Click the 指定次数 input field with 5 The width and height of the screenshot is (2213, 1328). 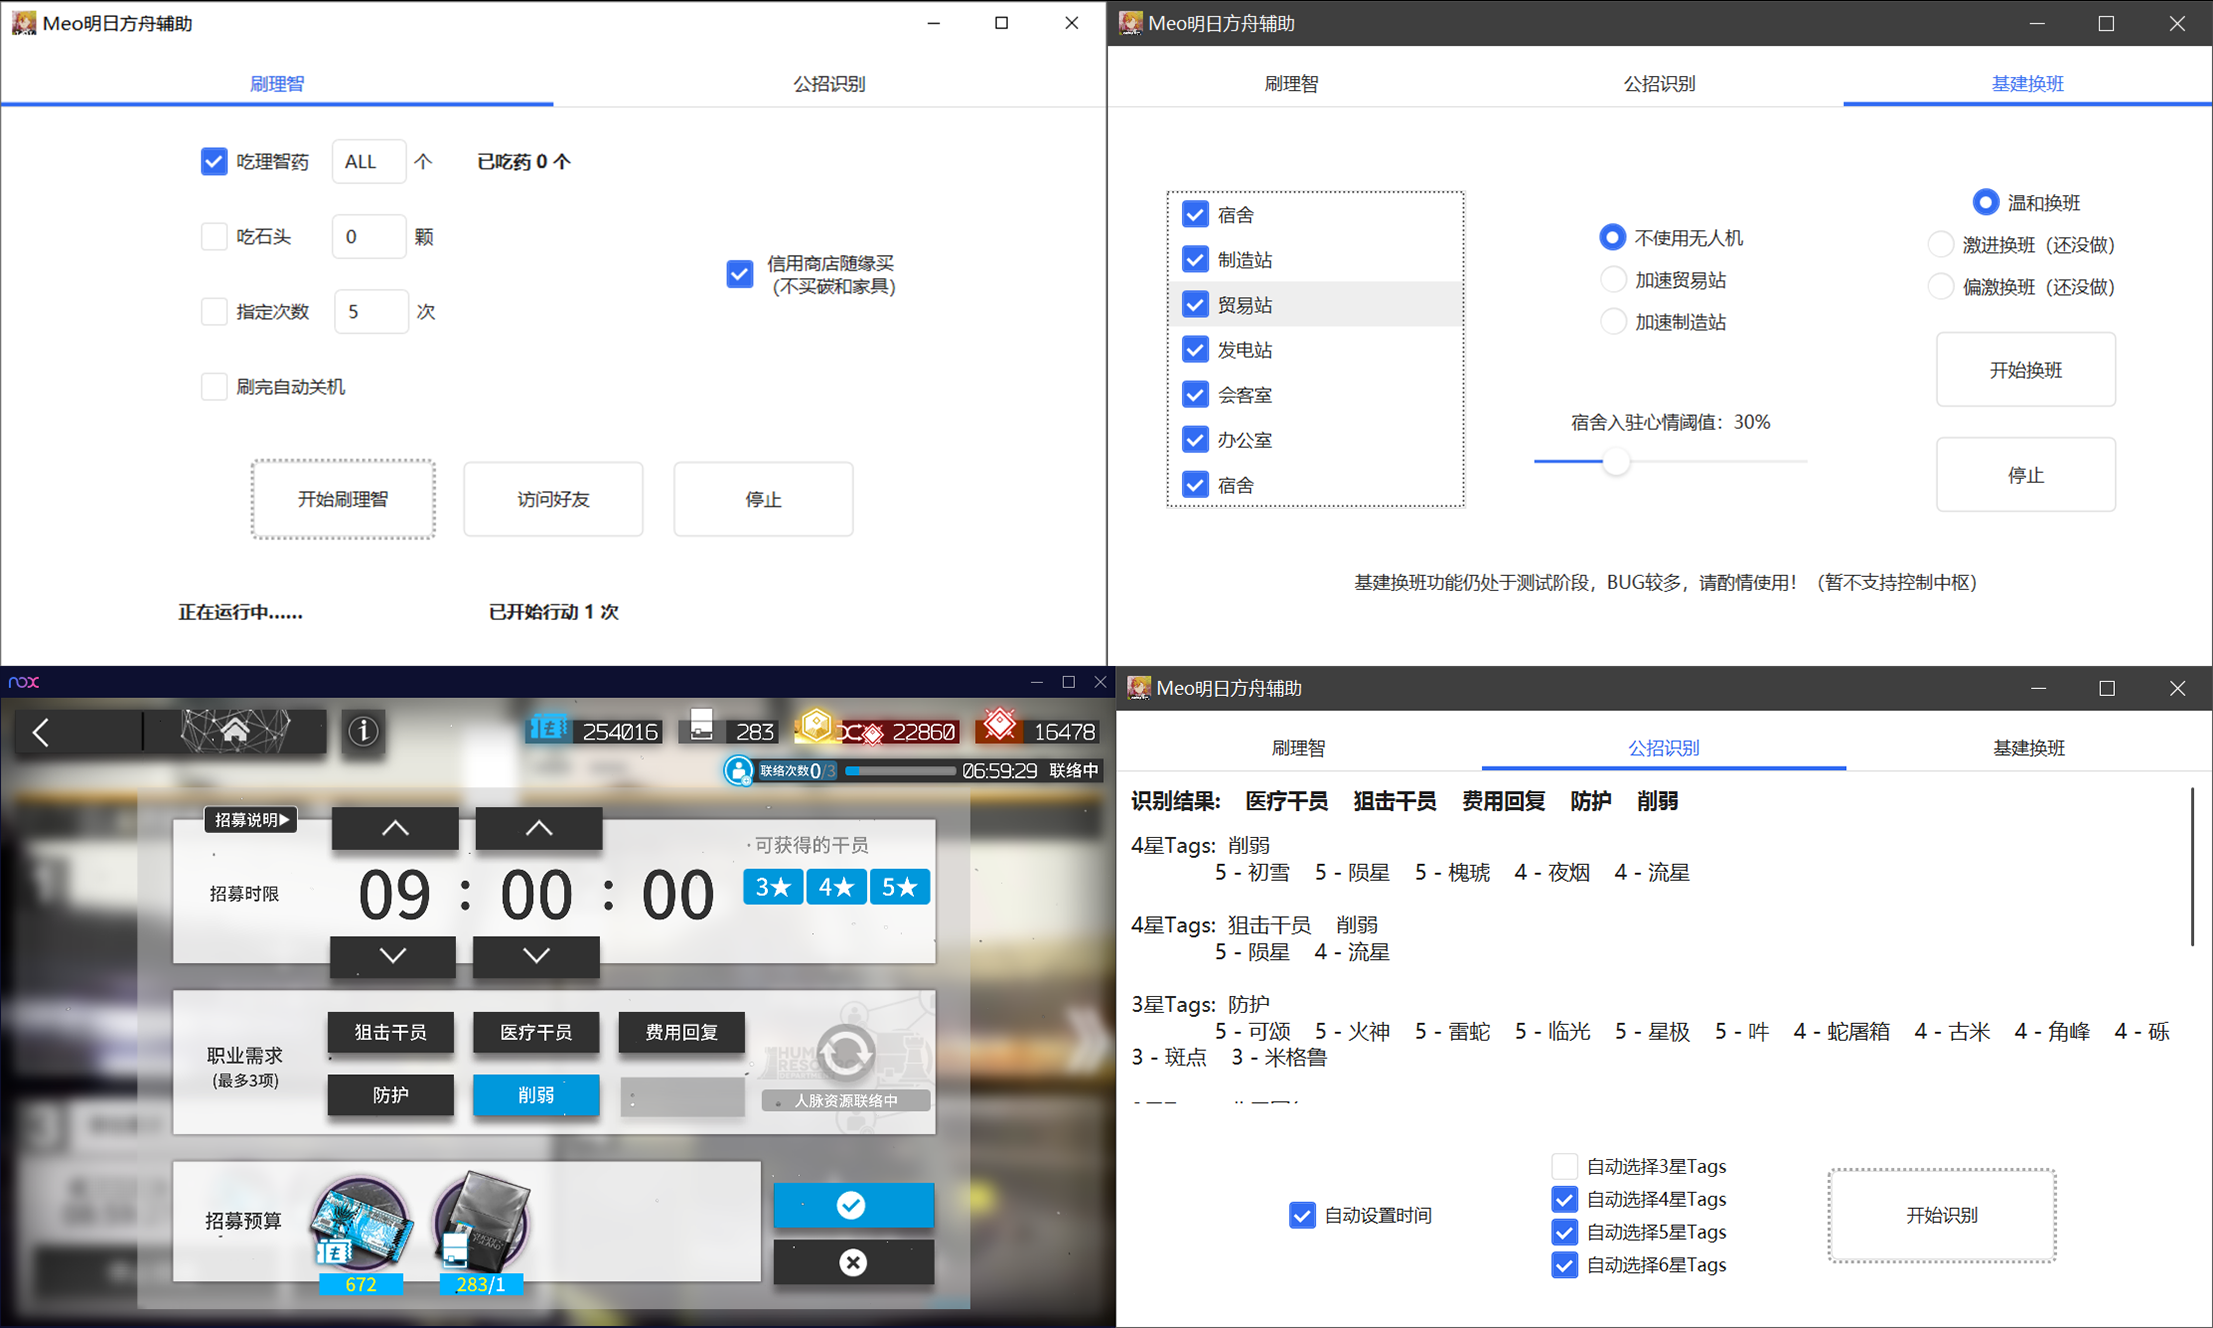(x=371, y=311)
